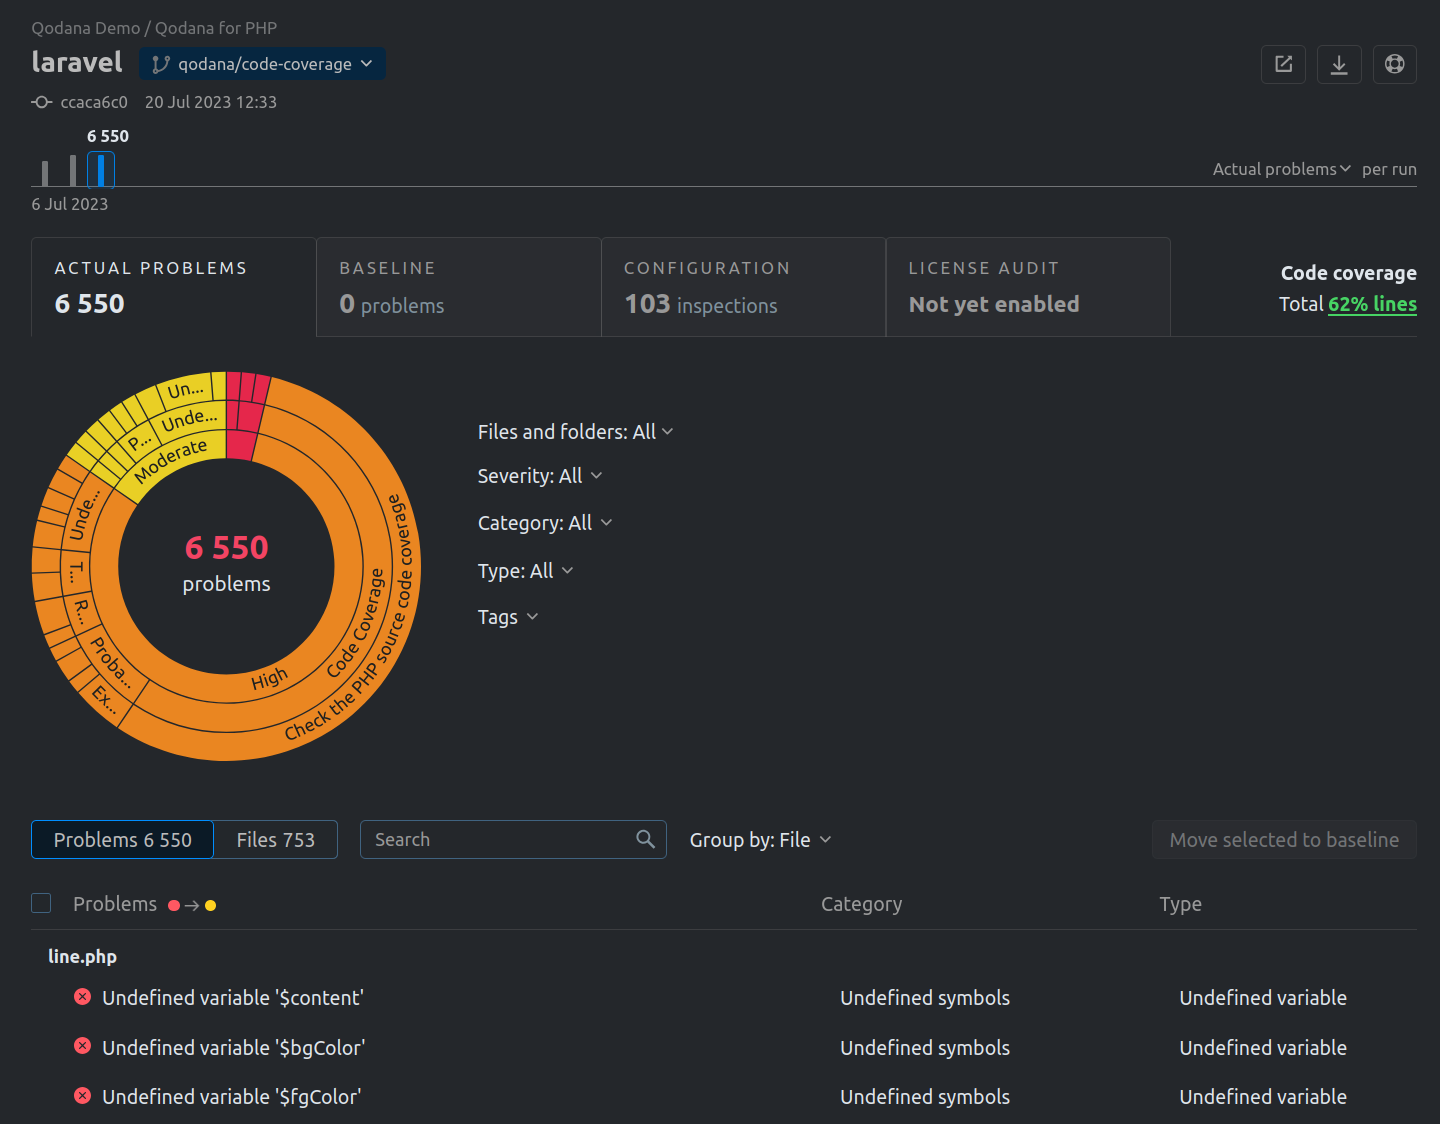Expand the Severity: All filter
Screen dimensions: 1440x1124
click(x=540, y=476)
